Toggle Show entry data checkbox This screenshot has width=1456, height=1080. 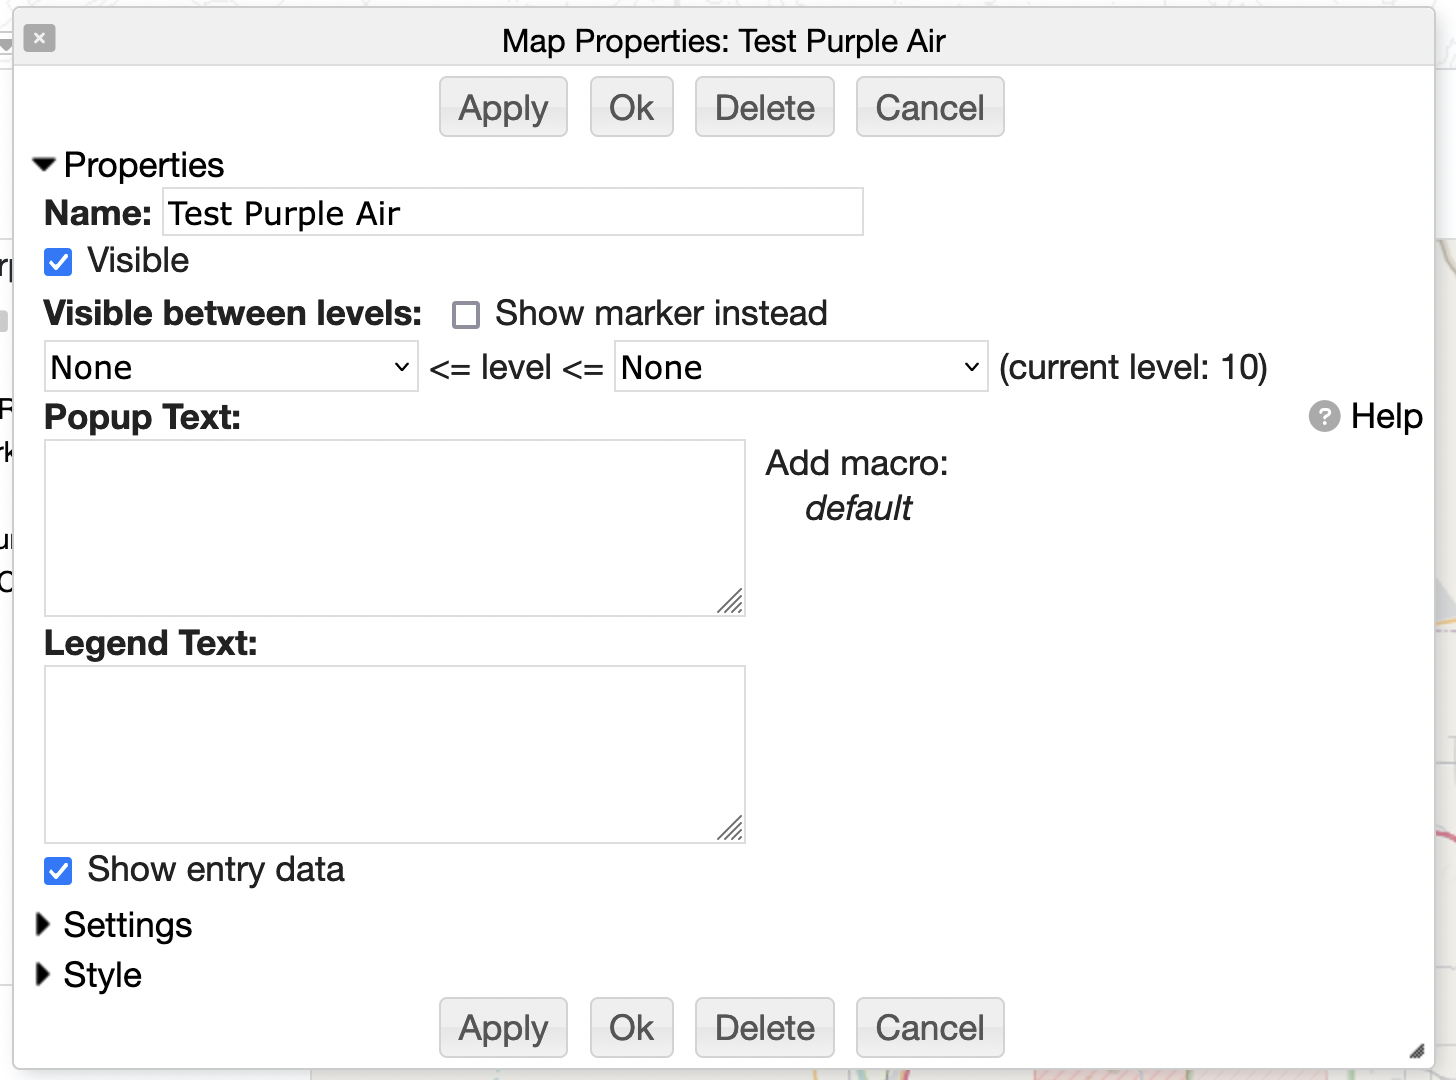click(58, 871)
